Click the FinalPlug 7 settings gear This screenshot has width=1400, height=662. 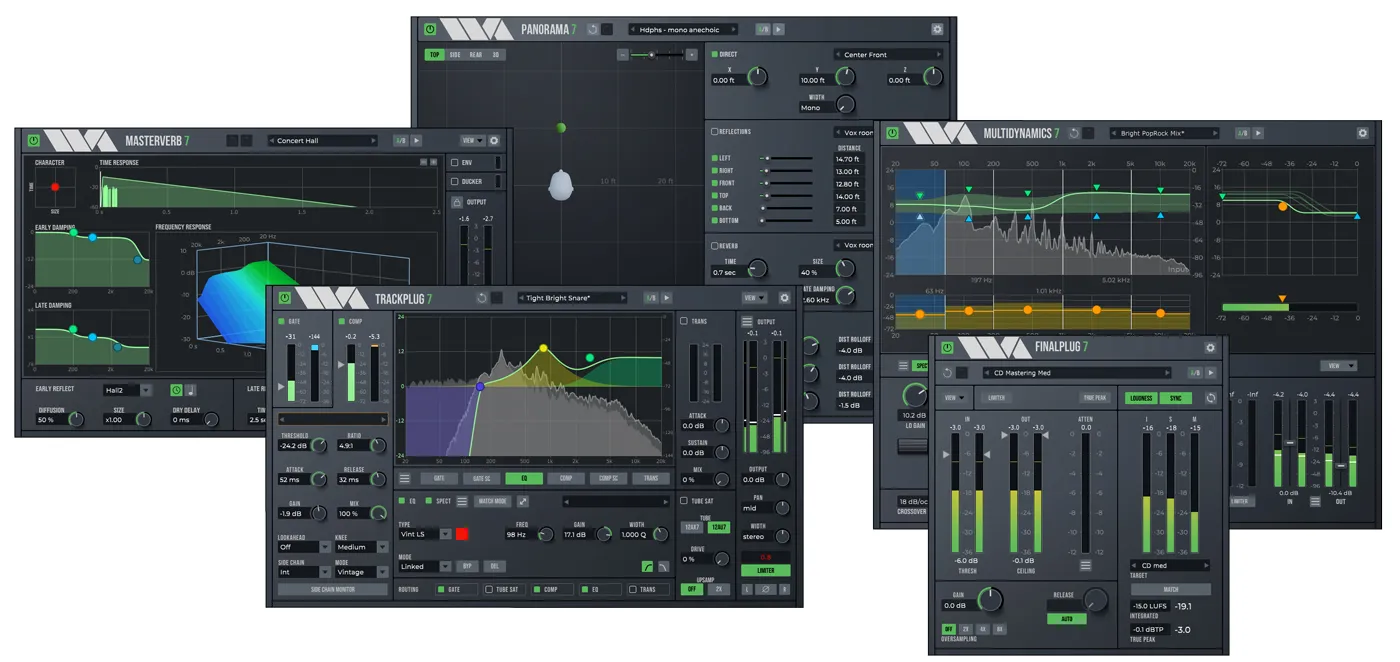point(1209,347)
